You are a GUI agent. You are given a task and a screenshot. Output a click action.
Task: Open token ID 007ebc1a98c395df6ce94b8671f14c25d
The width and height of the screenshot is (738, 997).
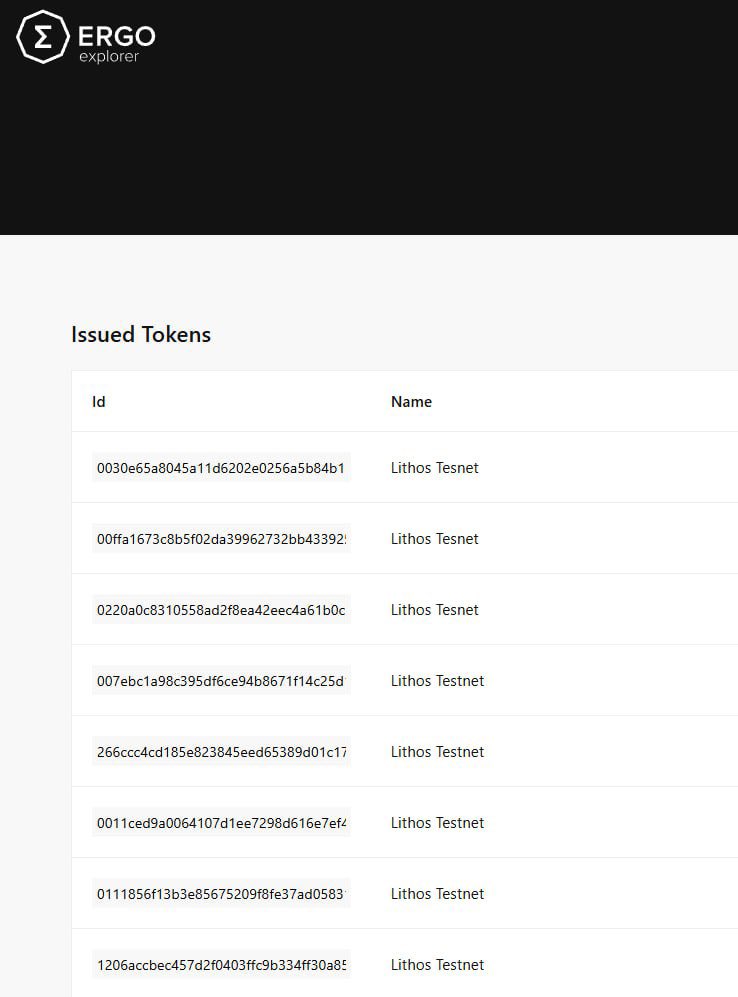click(x=221, y=681)
